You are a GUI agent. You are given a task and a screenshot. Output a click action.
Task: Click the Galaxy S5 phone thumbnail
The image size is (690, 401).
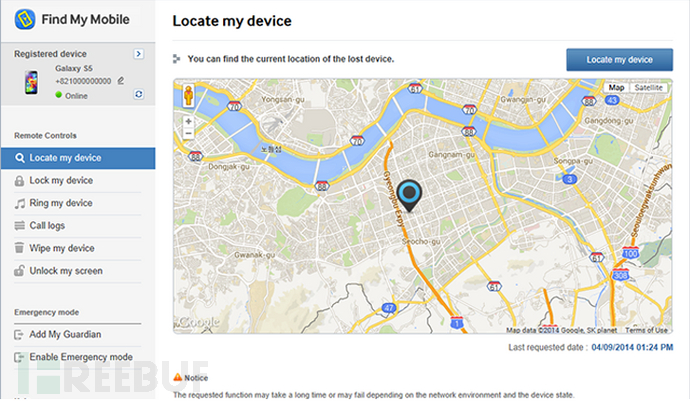(31, 82)
